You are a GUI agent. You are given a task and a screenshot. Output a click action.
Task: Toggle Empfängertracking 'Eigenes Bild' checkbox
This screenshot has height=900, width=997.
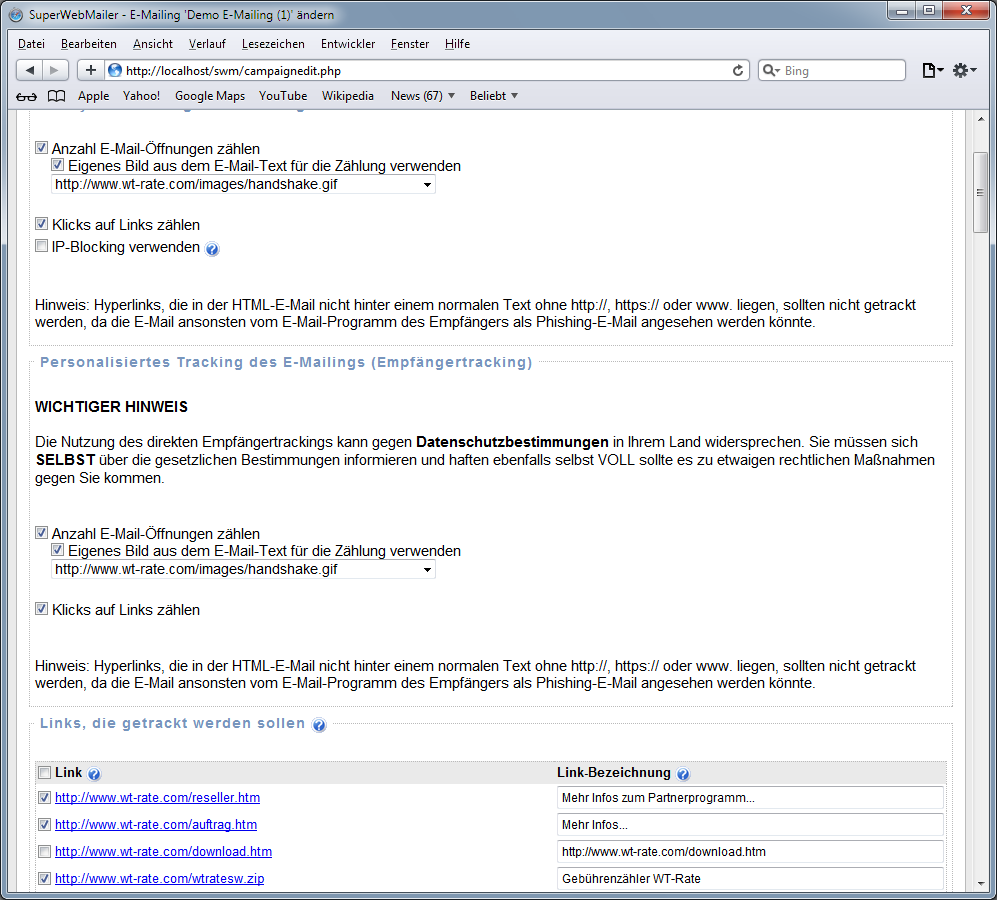click(57, 550)
